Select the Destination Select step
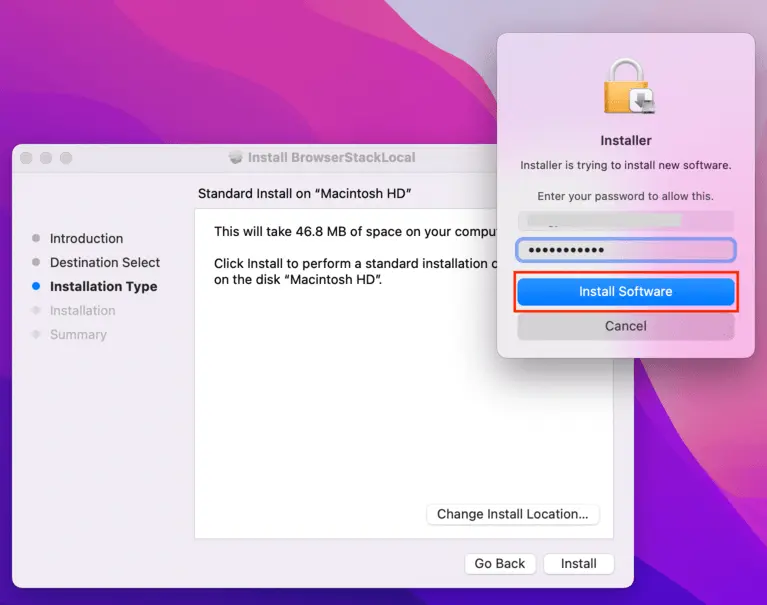The height and width of the screenshot is (605, 767). click(x=104, y=263)
